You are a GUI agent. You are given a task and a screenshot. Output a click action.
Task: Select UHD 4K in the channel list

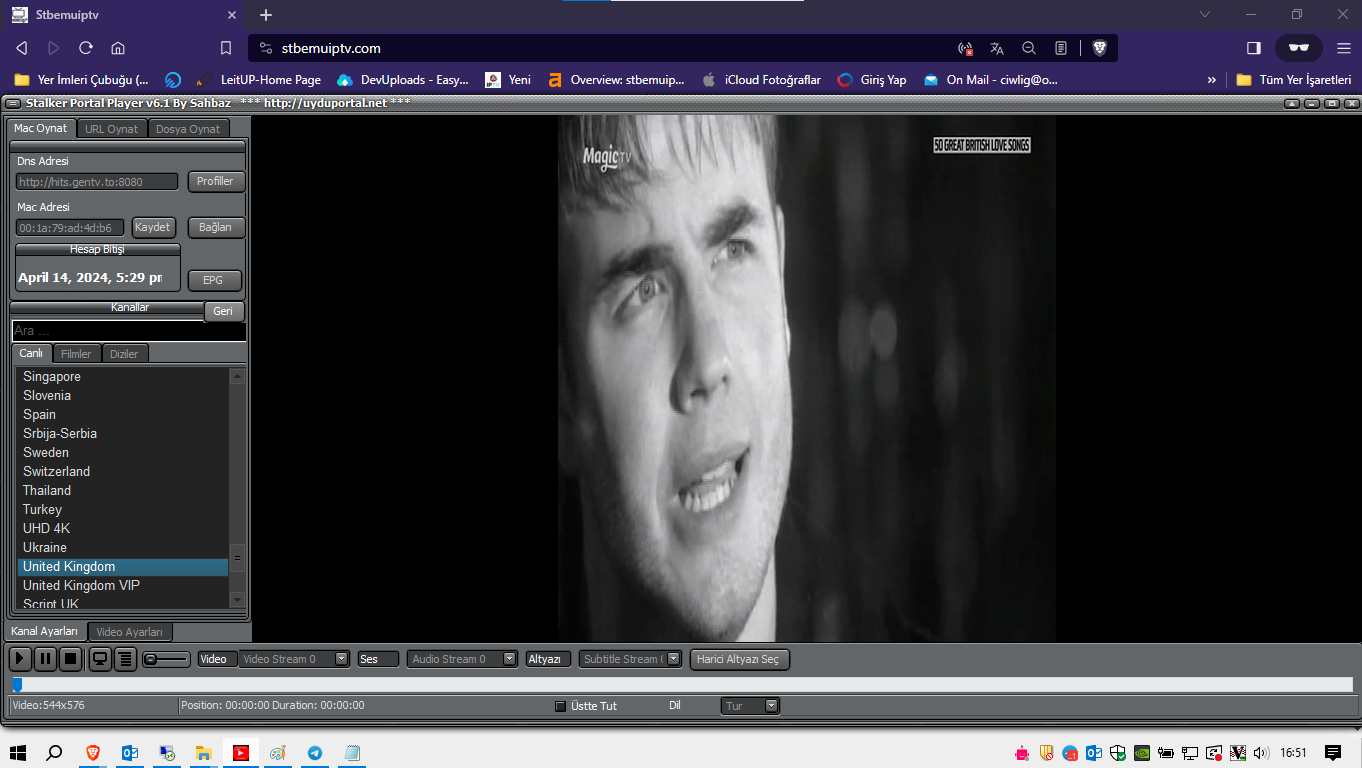(x=123, y=529)
